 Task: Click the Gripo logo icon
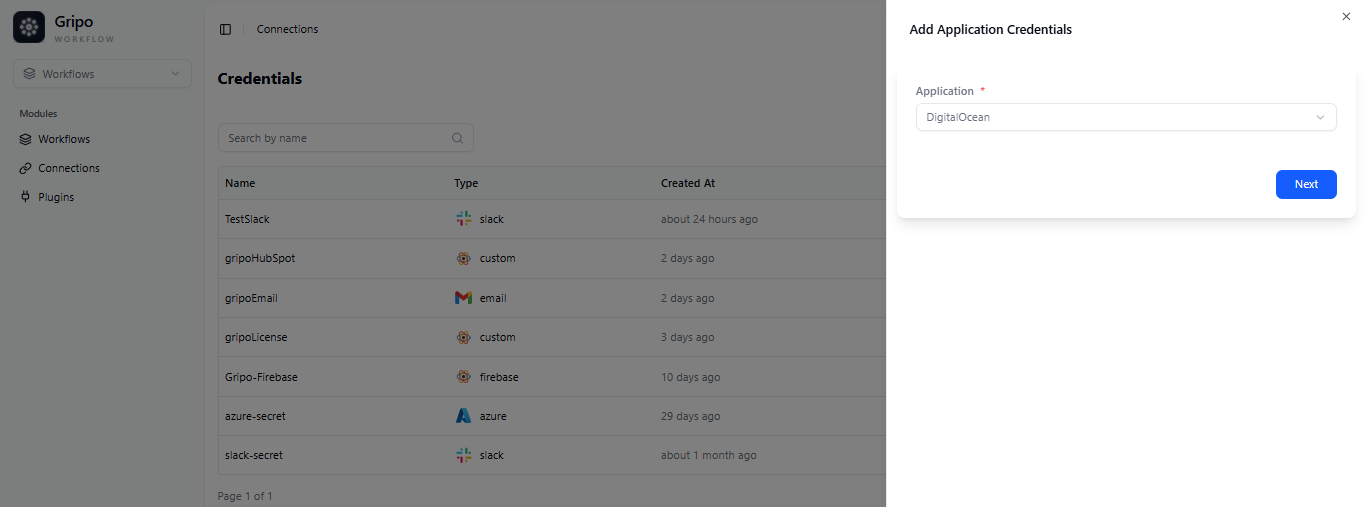[x=29, y=27]
